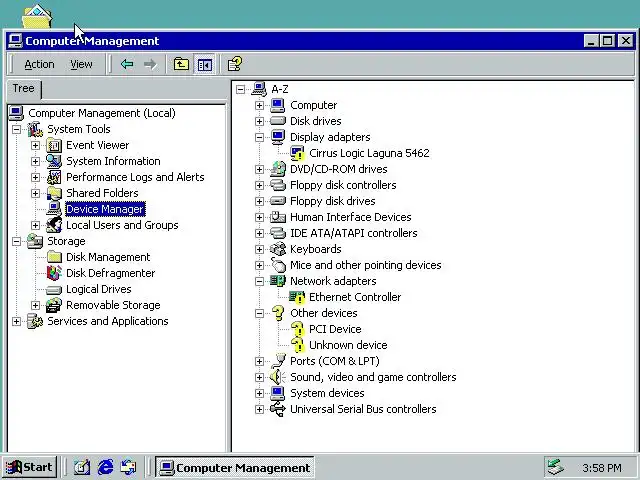This screenshot has height=480, width=640.
Task: Click the Human Interface Devices icon
Action: pos(278,217)
